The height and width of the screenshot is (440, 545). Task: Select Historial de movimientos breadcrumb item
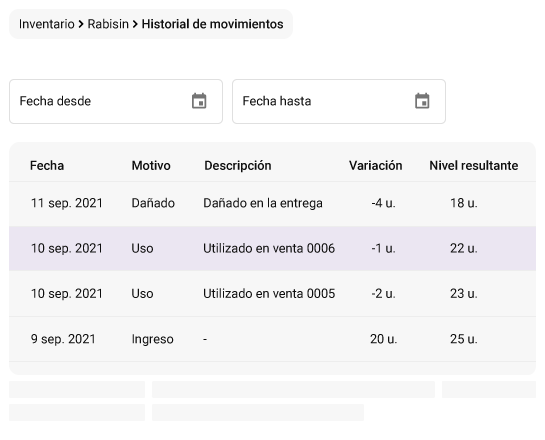[212, 24]
